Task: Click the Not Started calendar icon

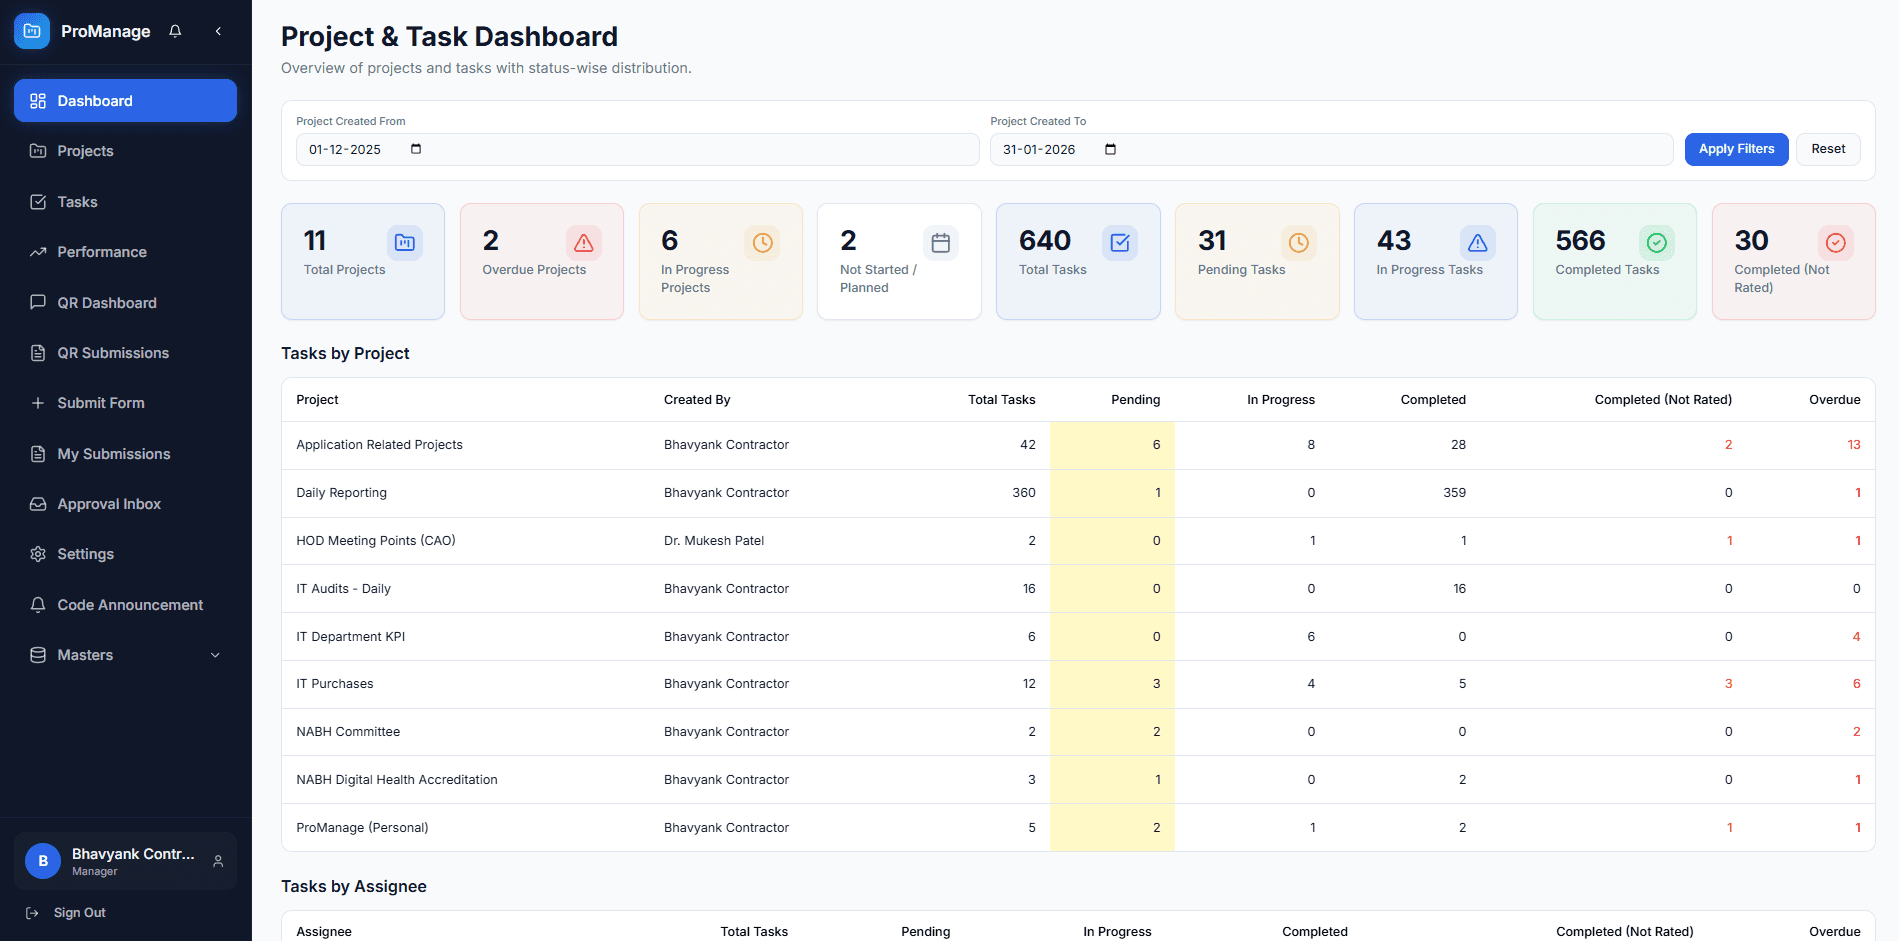Action: pos(941,242)
